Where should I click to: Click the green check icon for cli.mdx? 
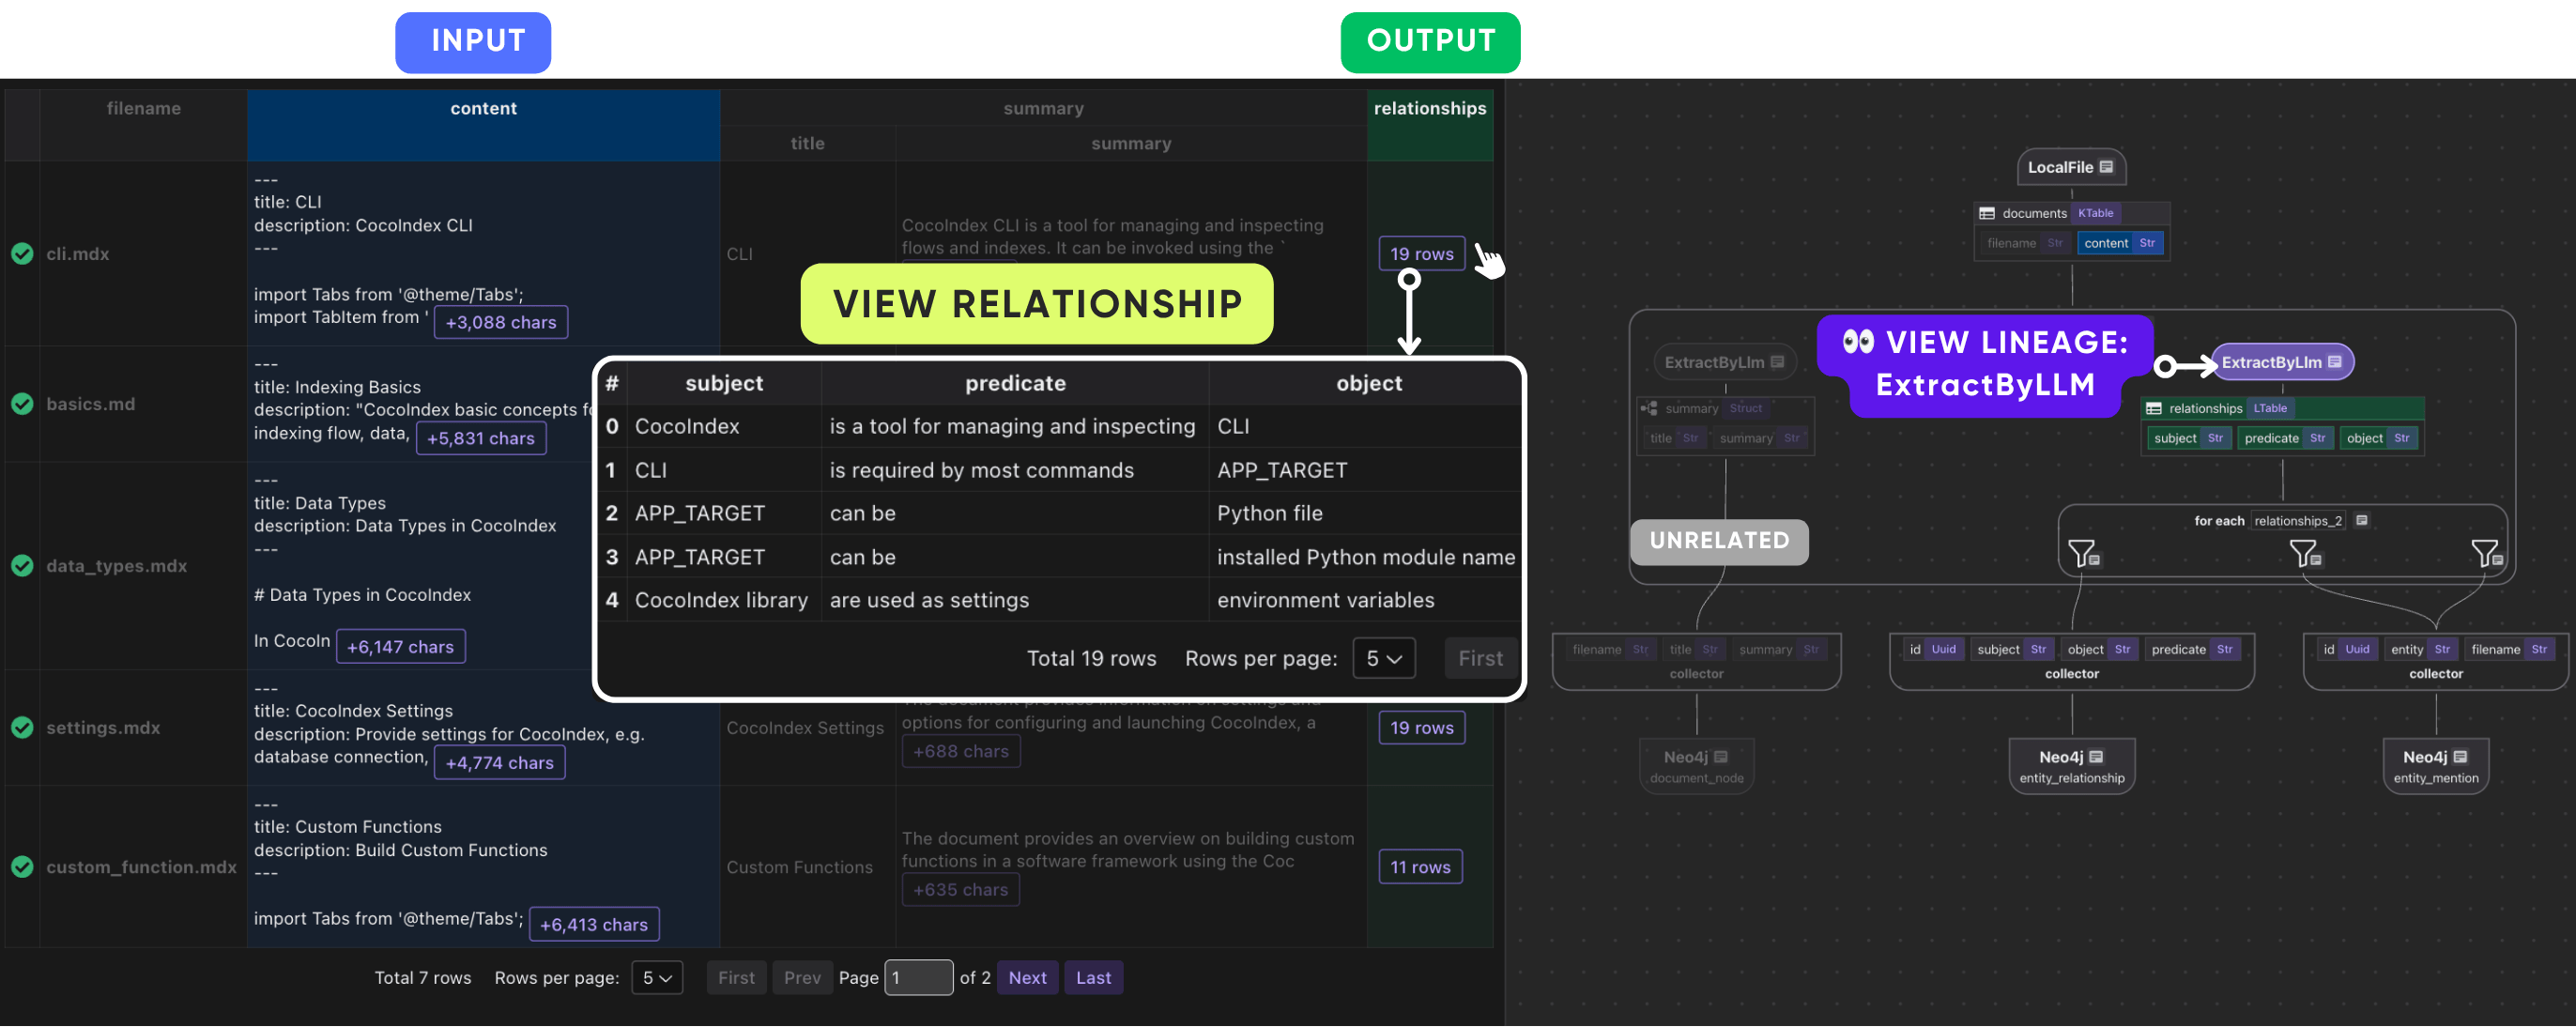pyautogui.click(x=22, y=254)
